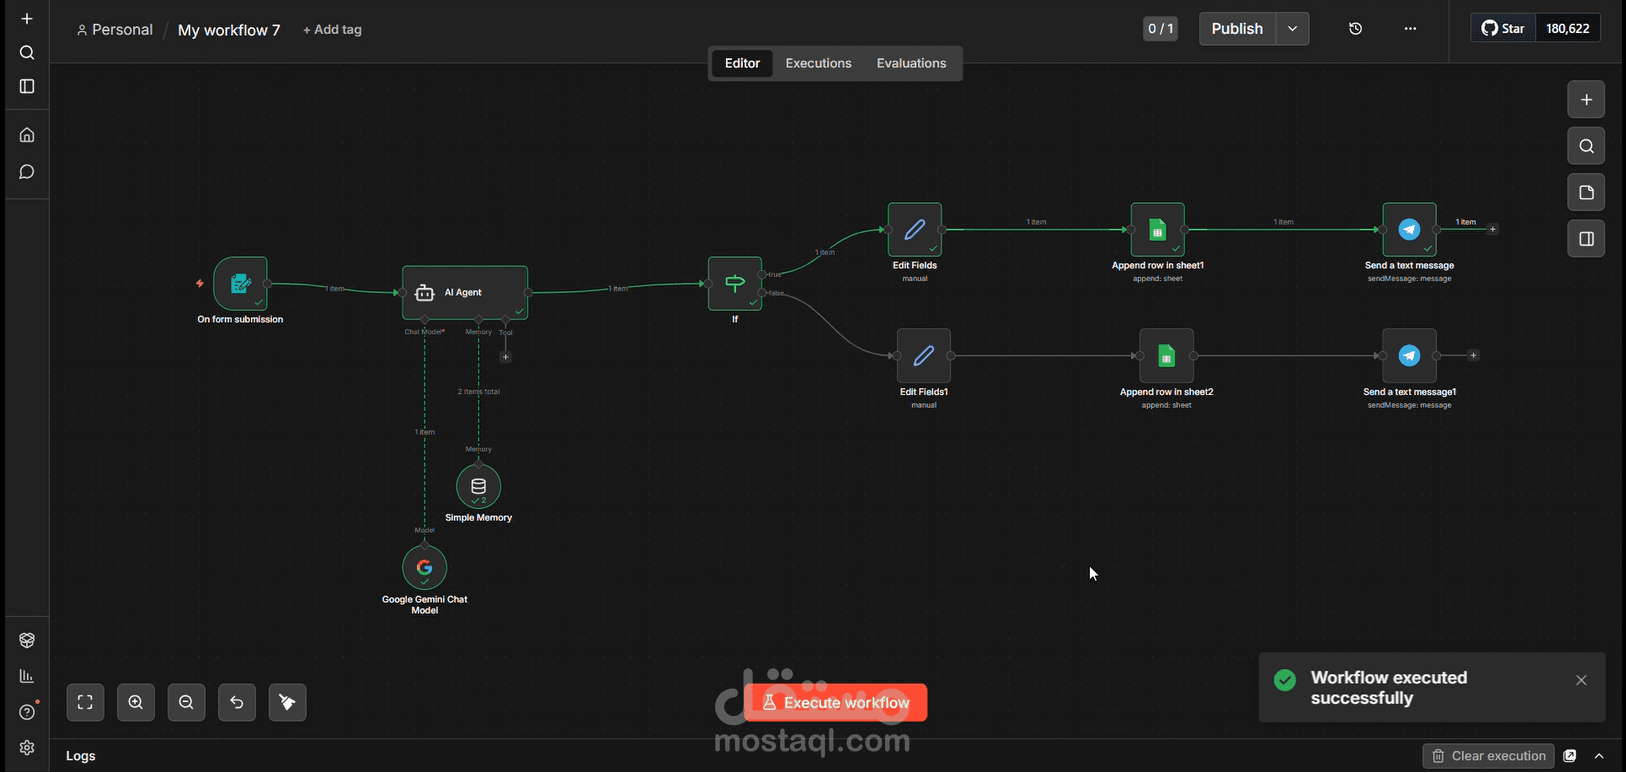Add a sticky note from right toolbar

[1586, 193]
